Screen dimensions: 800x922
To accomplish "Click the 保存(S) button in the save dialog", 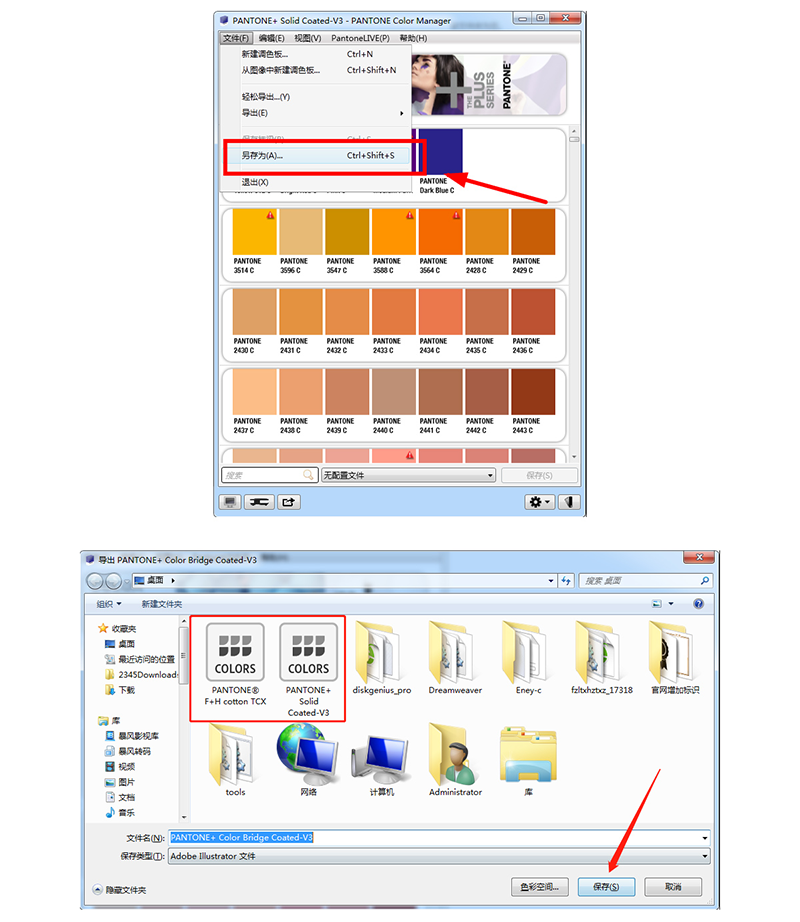I will 606,886.
